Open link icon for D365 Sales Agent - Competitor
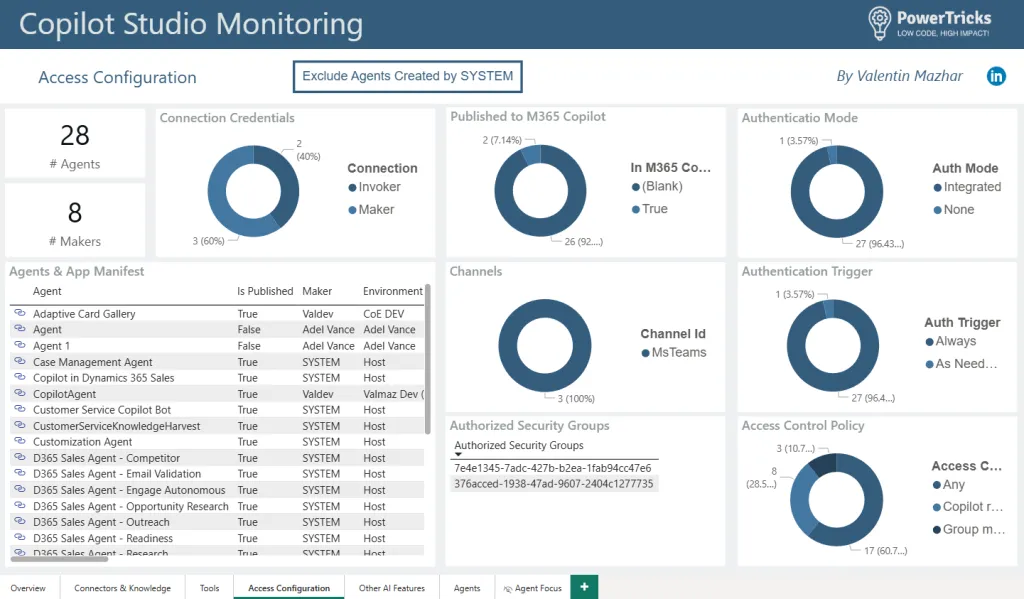1024x599 pixels. tap(20, 458)
